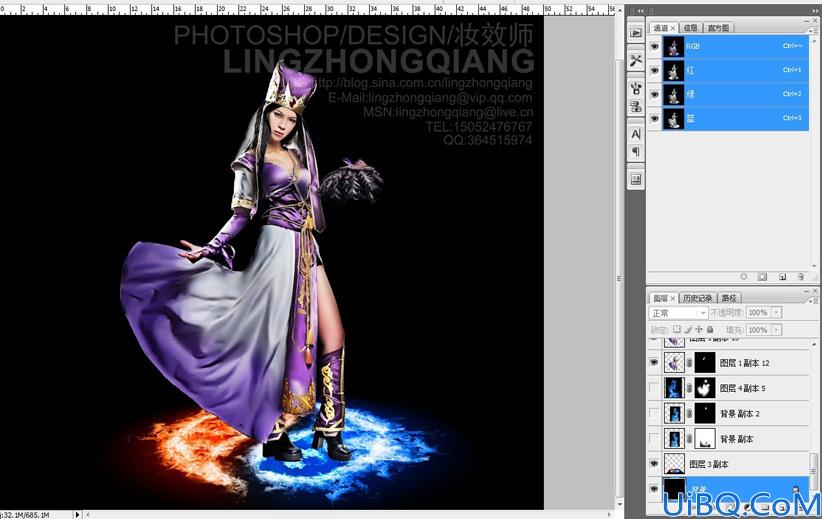Image resolution: width=822 pixels, height=519 pixels.
Task: Select layer mask thumbnail of 图层 4 副本 5
Action: pyautogui.click(x=705, y=388)
